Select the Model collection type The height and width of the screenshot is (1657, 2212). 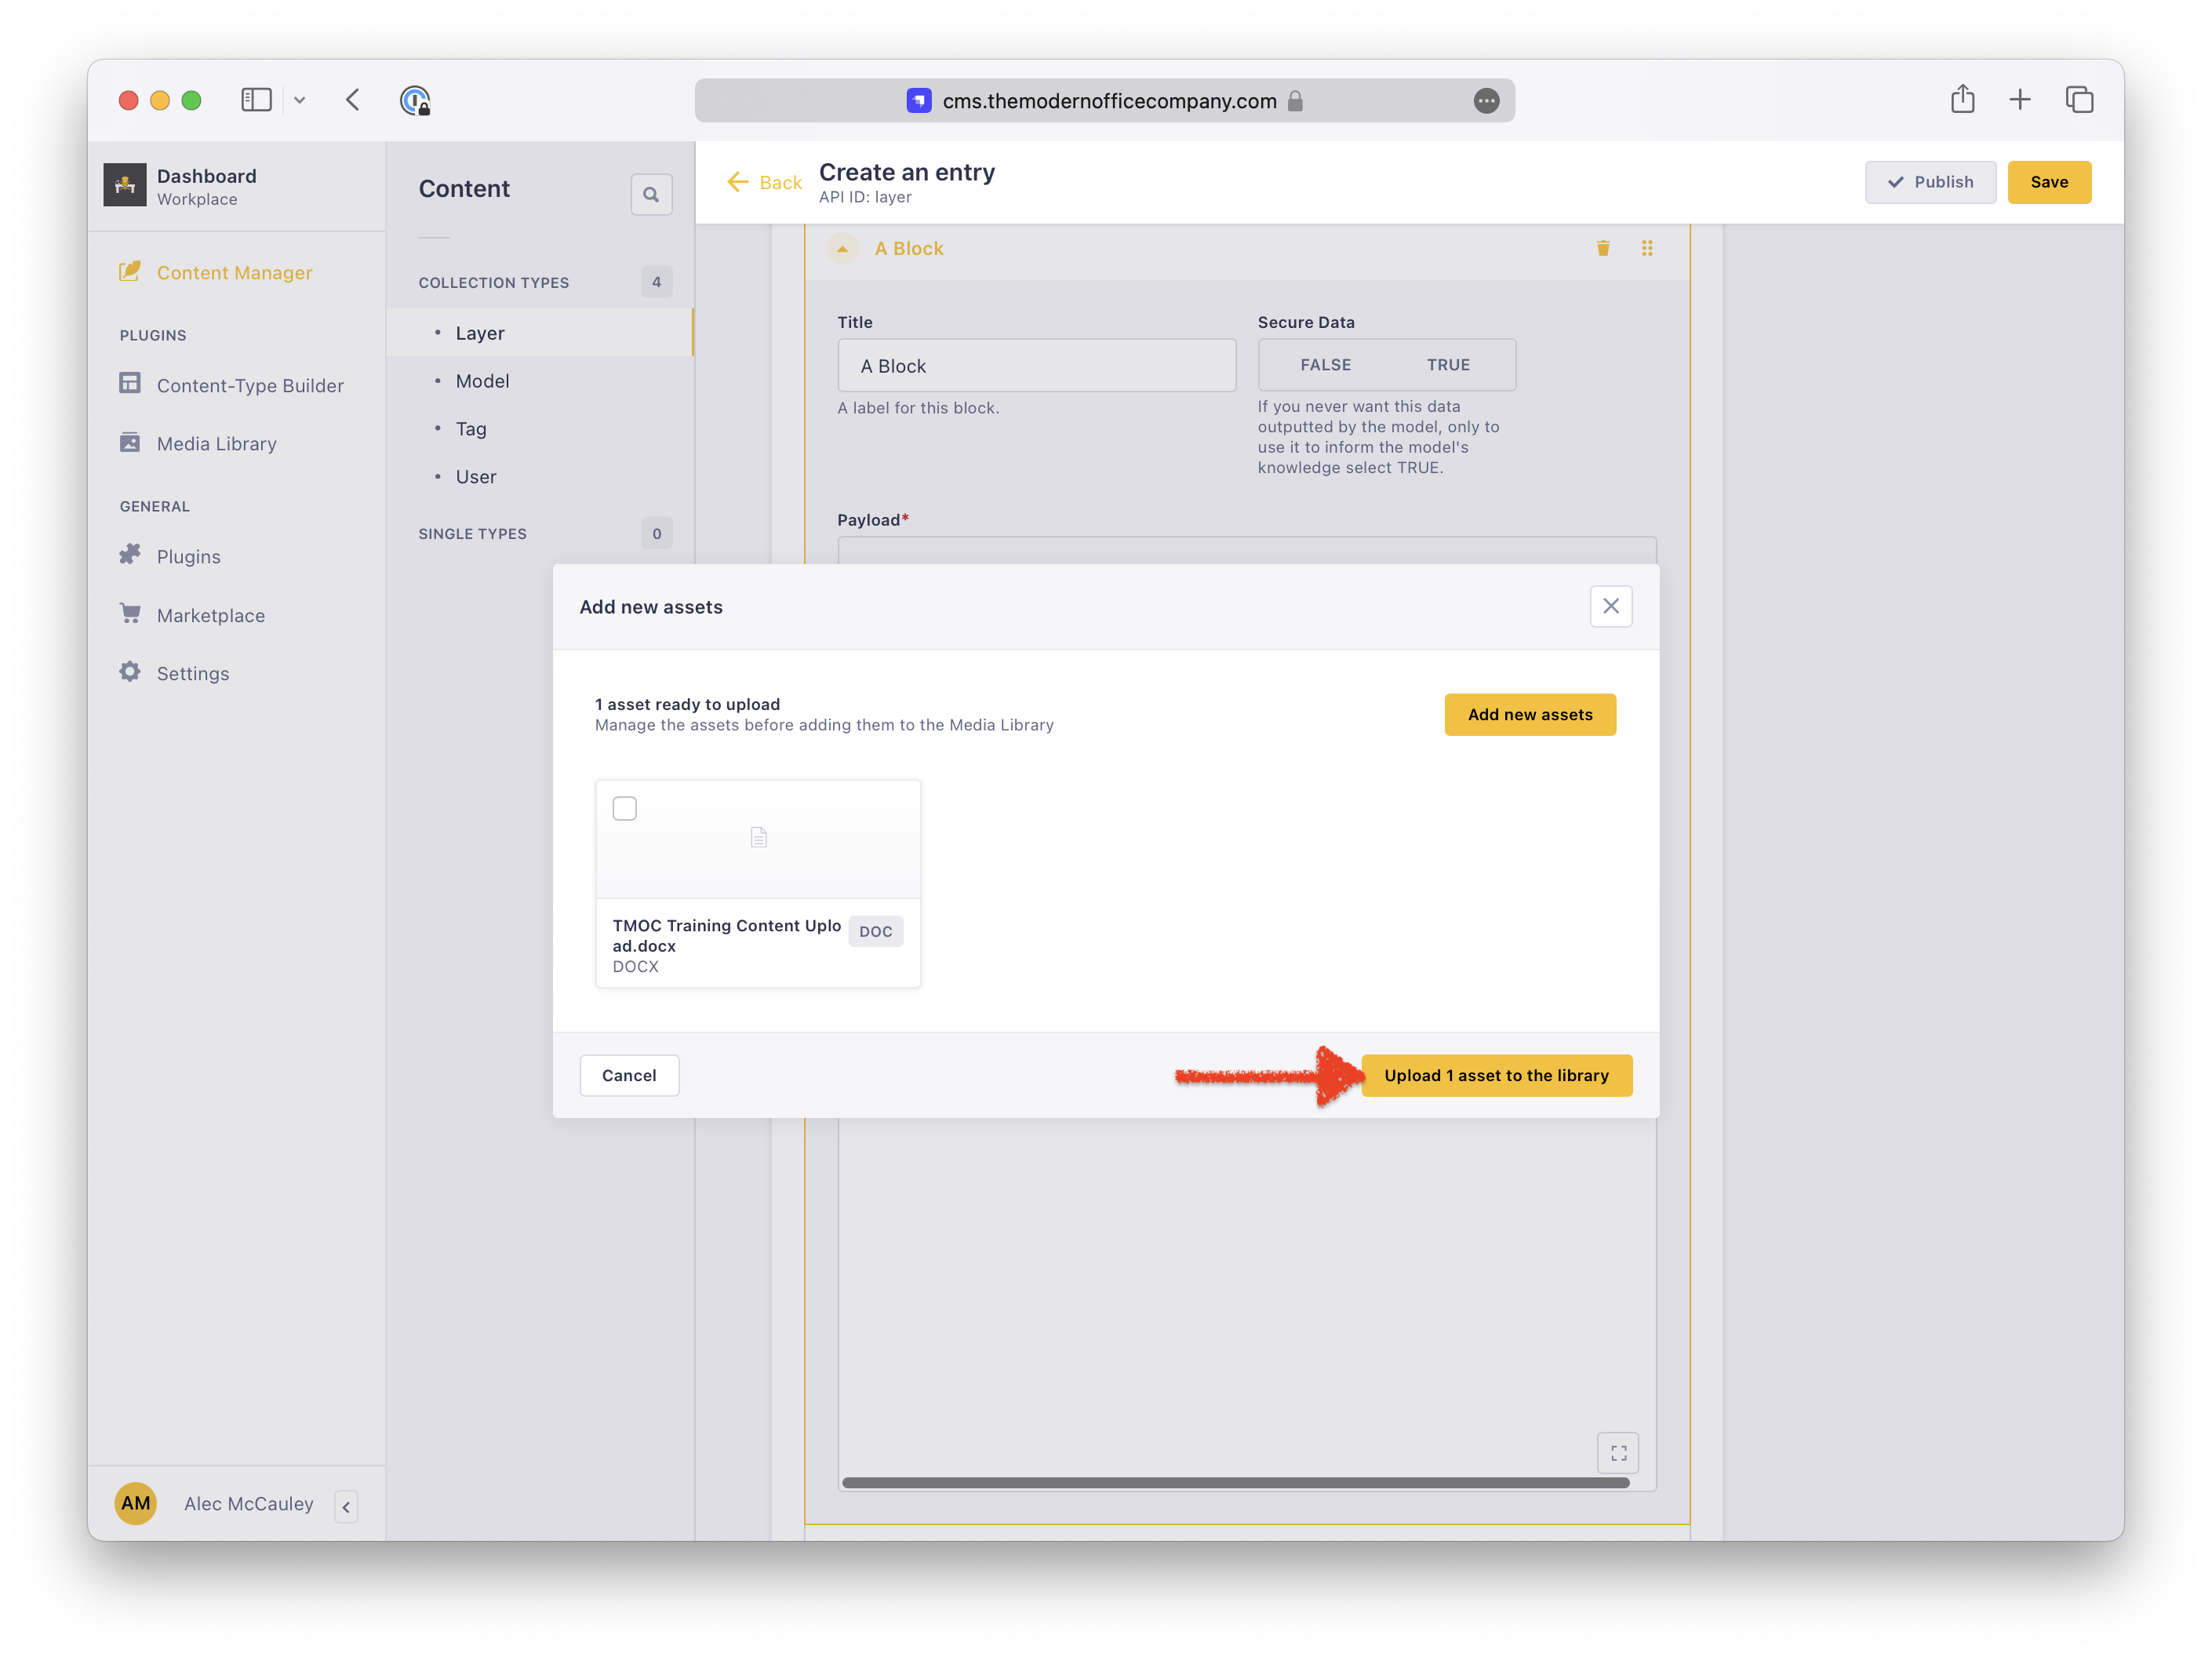(x=482, y=381)
